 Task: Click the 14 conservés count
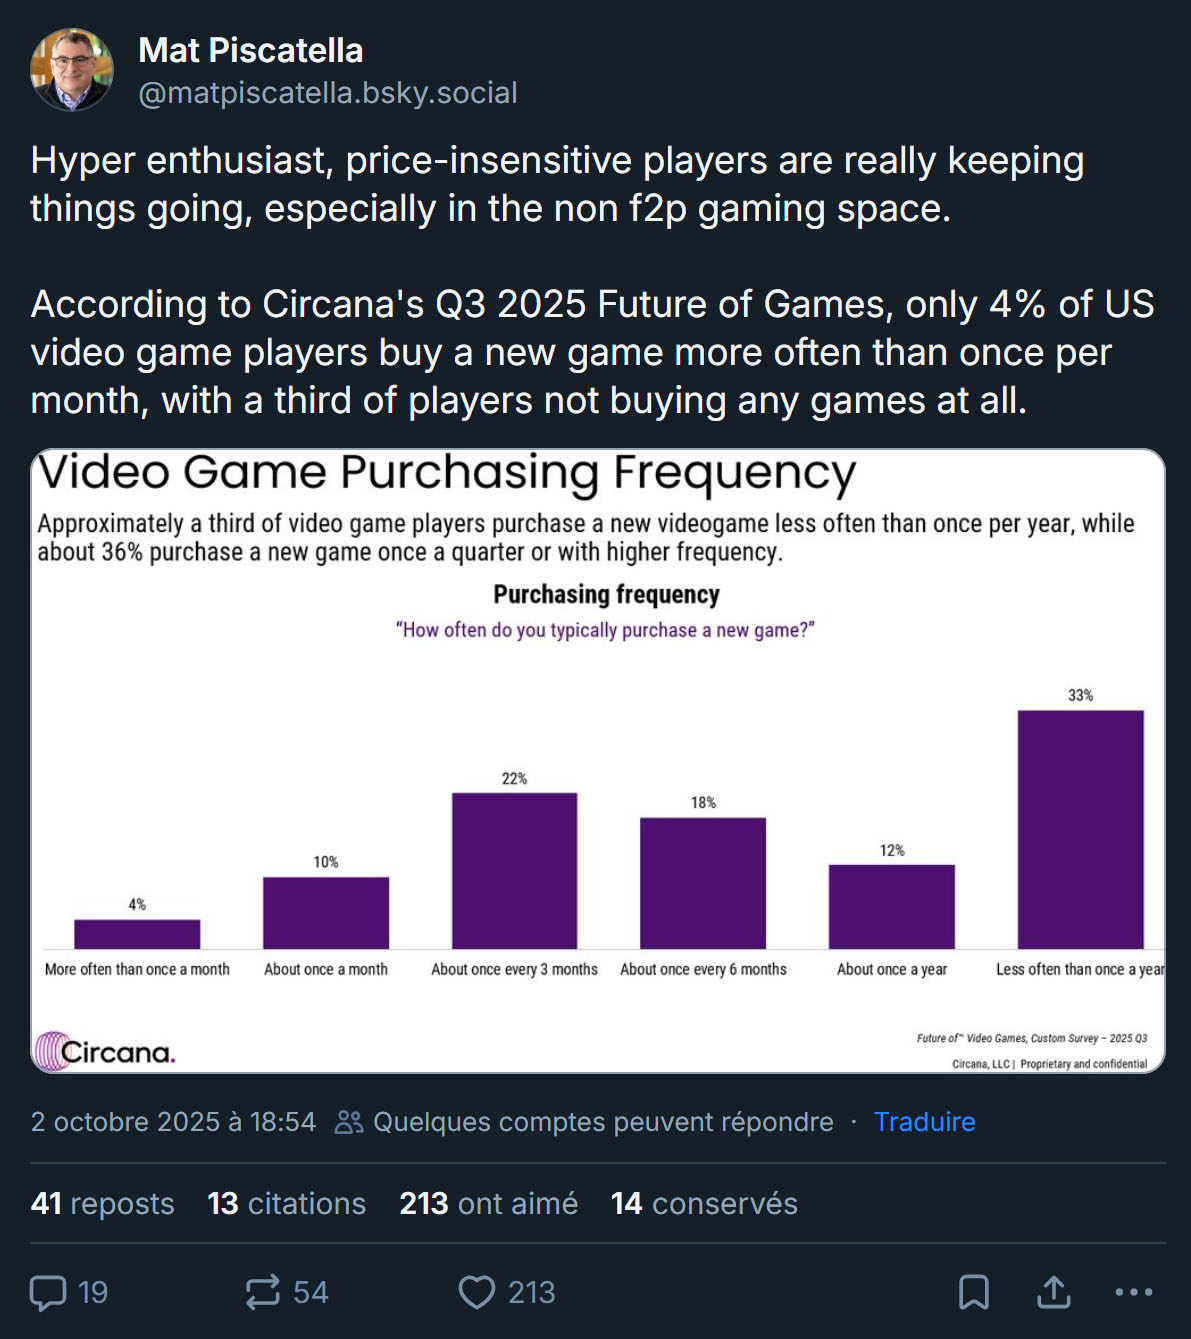point(704,1203)
